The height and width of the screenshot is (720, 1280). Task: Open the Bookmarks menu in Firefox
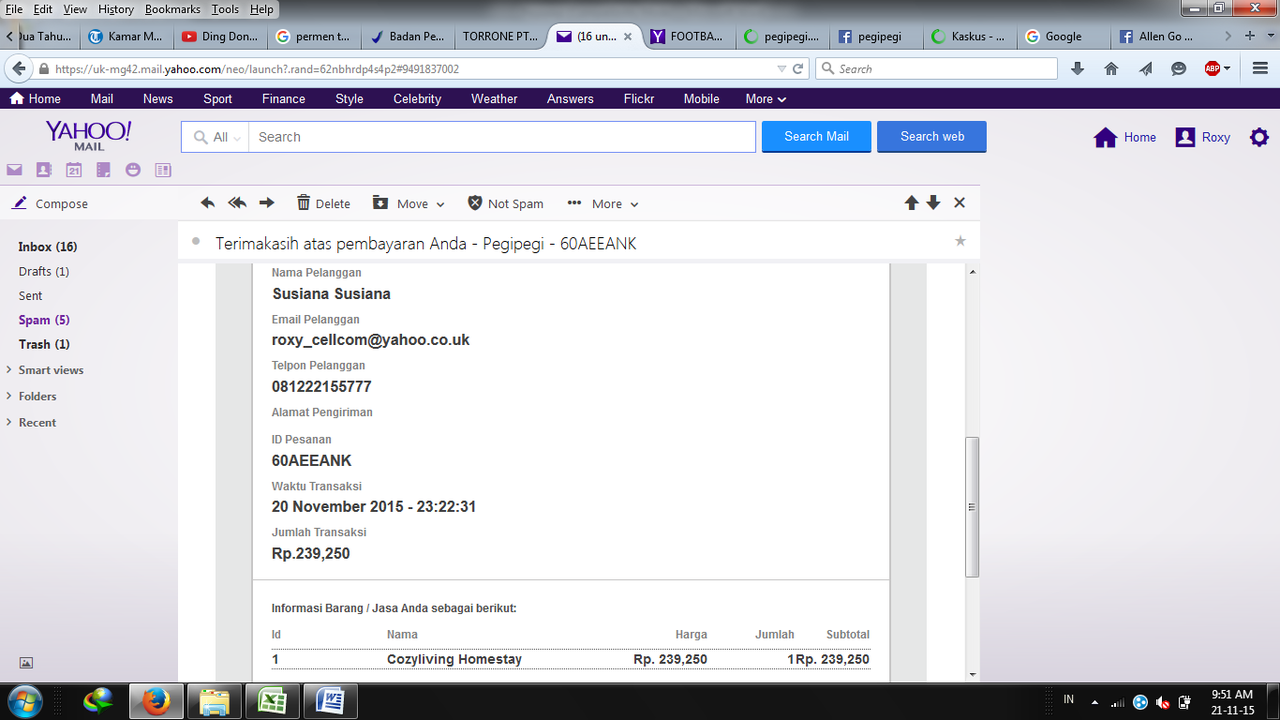(172, 9)
